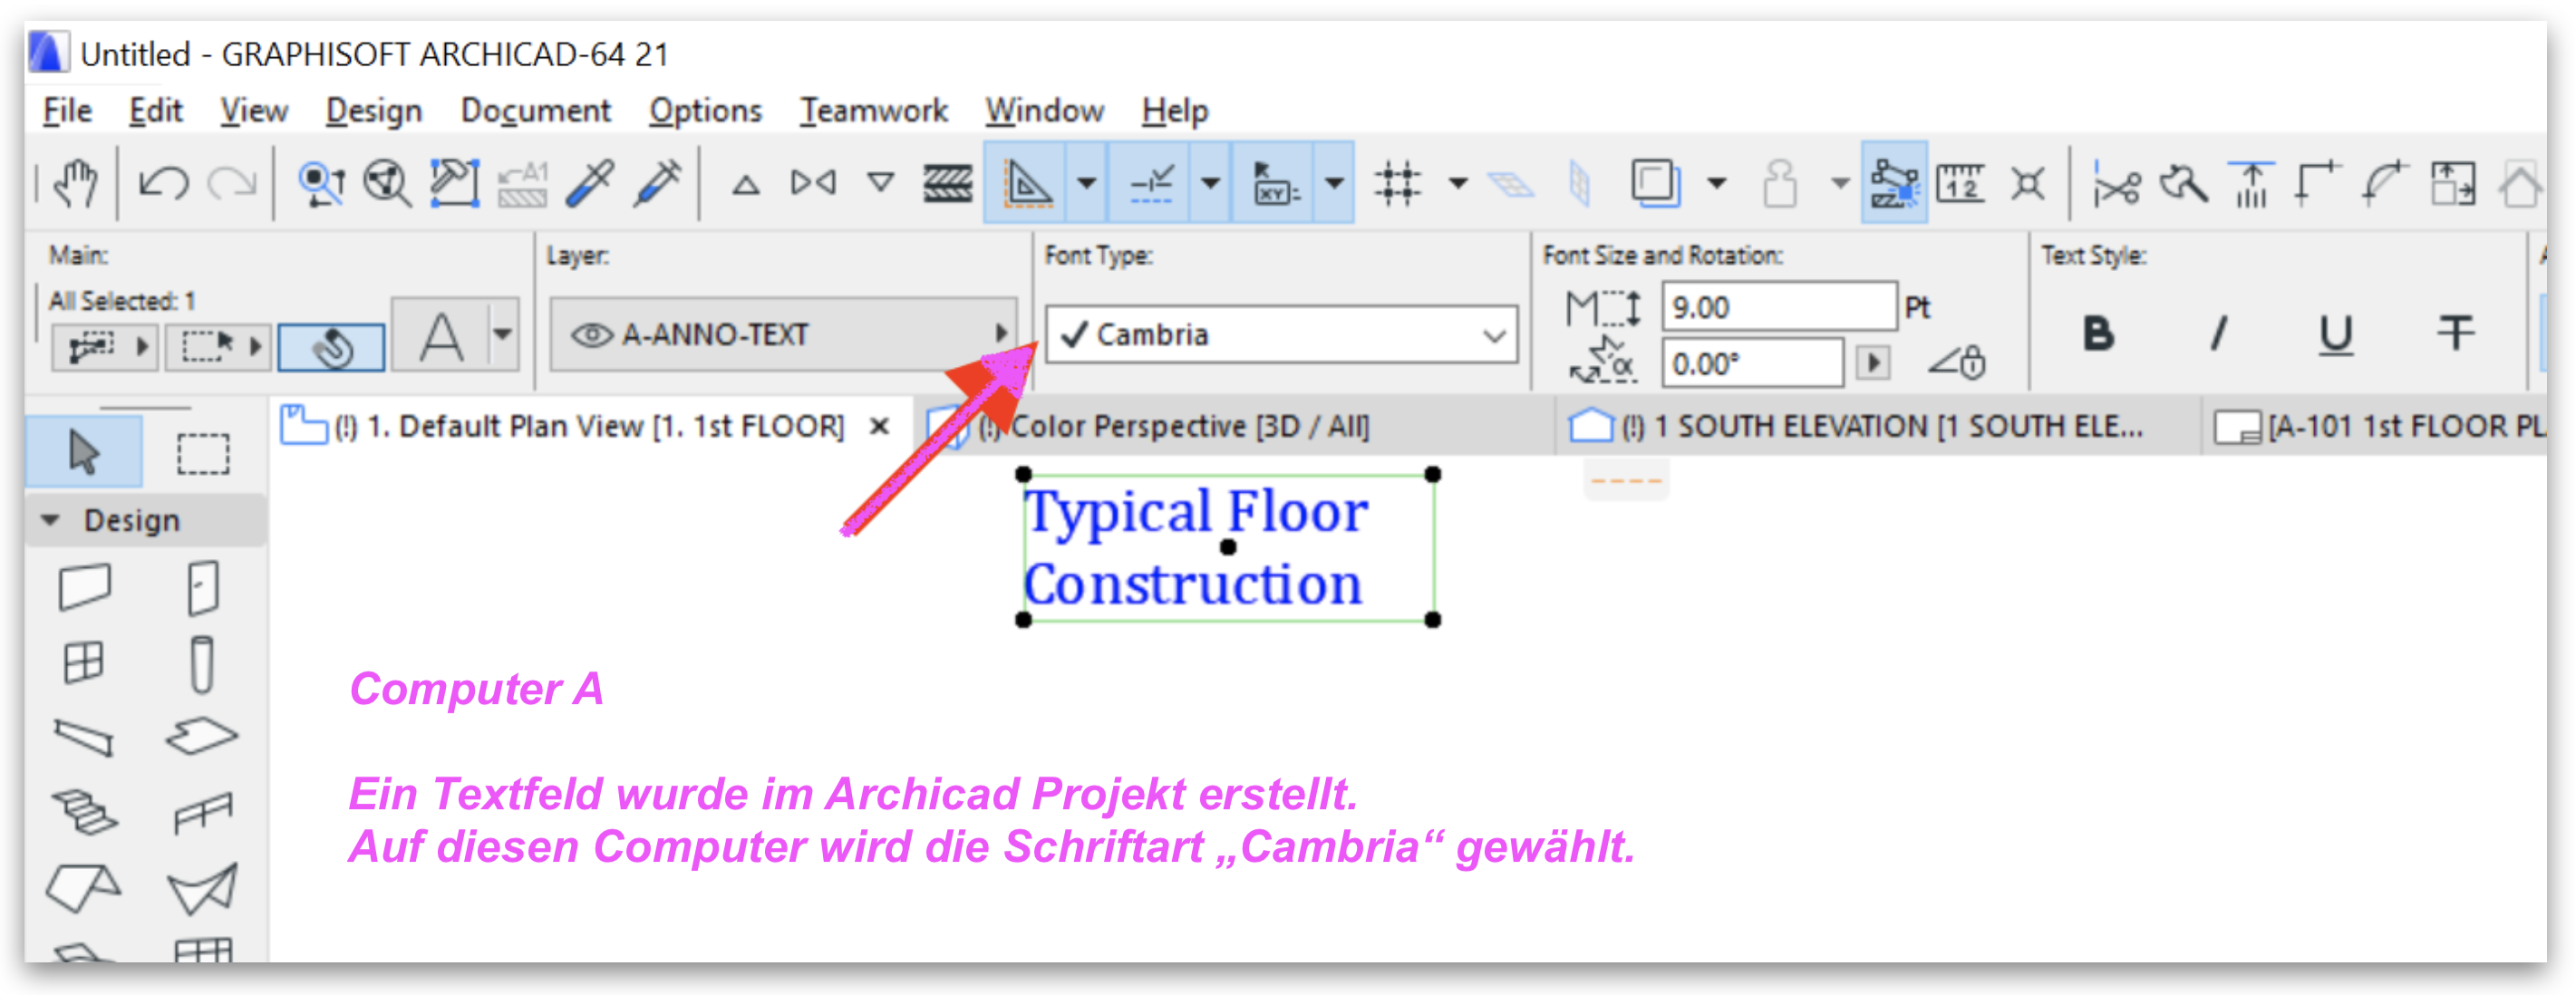Toggle the Guide Lines button
The image size is (2576, 995).
tap(1027, 183)
